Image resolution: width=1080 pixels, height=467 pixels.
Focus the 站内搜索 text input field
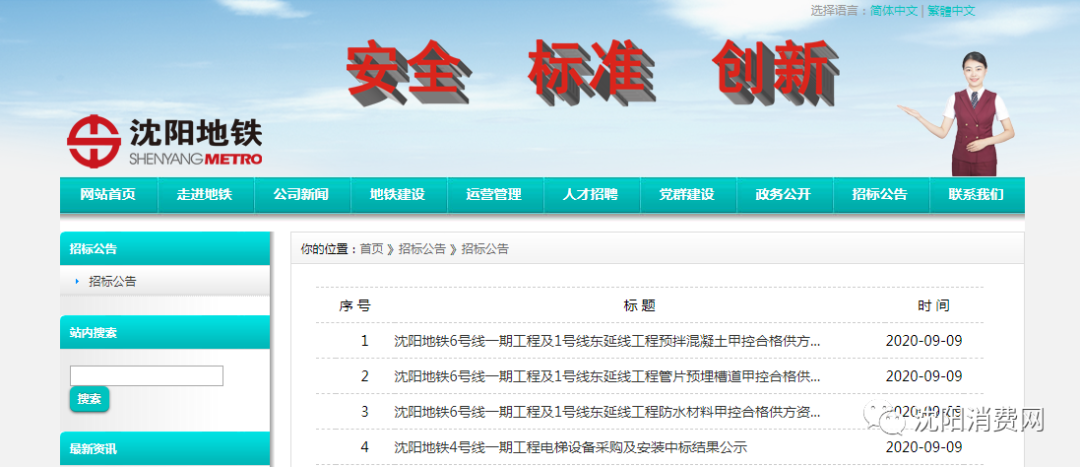146,376
